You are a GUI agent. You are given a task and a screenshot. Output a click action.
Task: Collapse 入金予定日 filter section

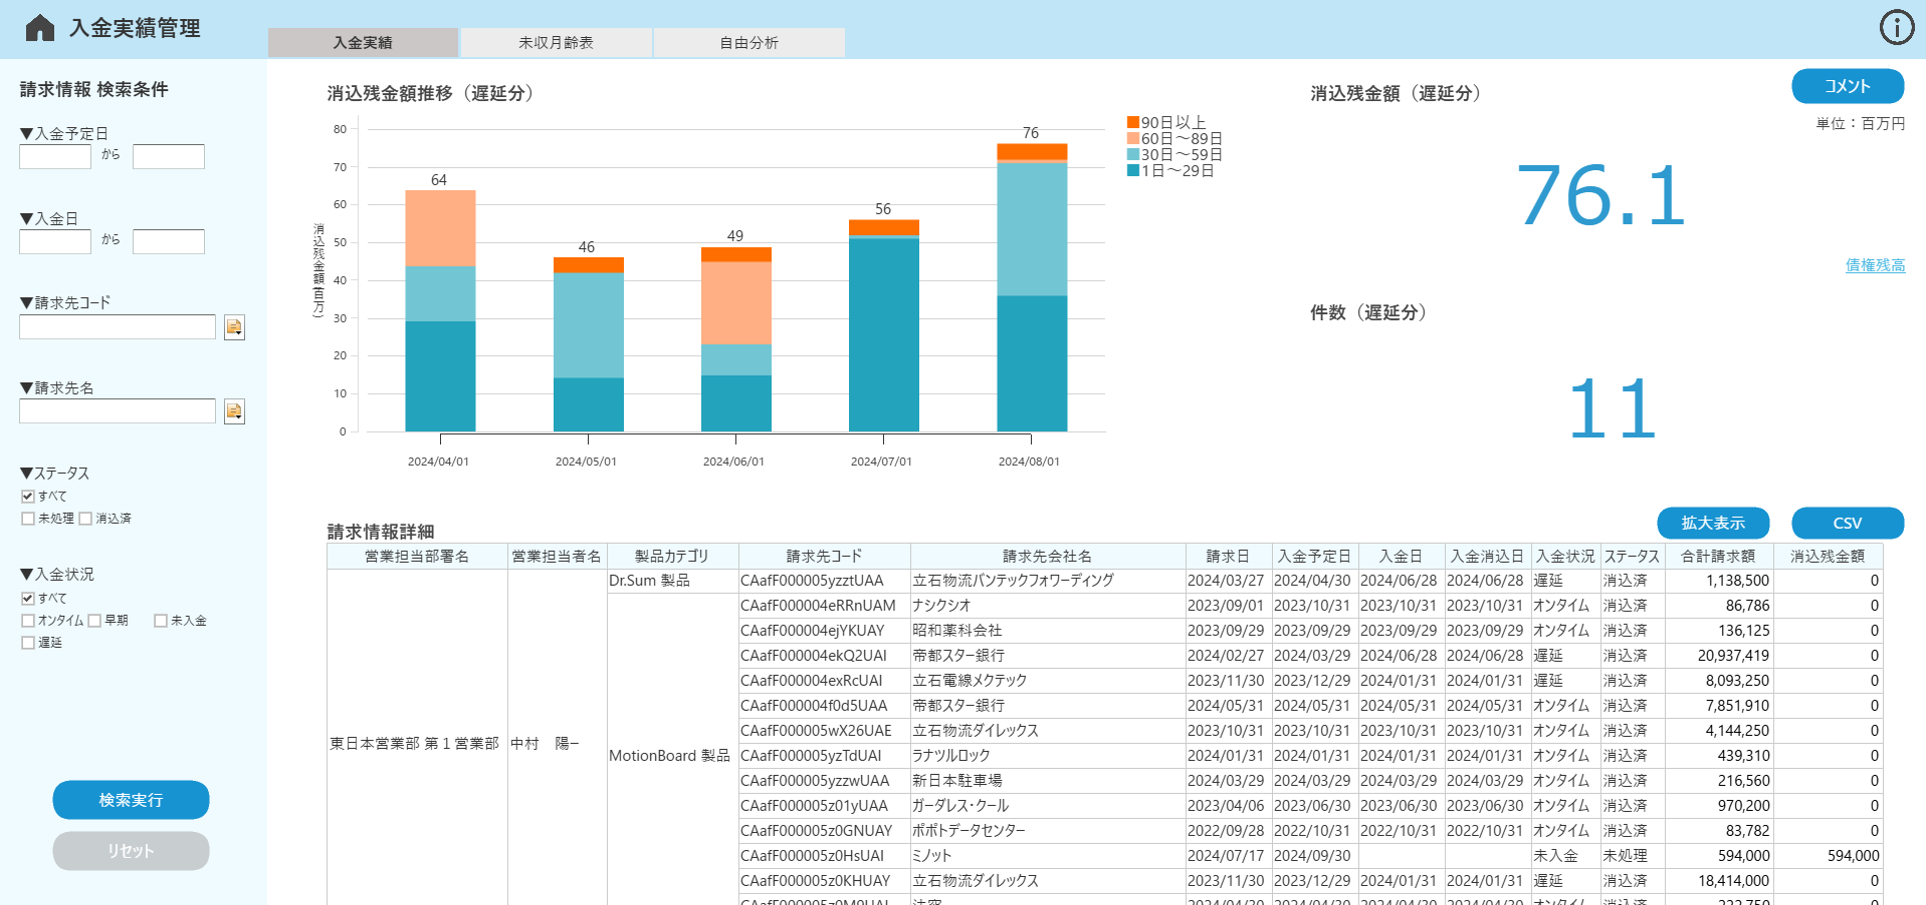click(x=27, y=133)
